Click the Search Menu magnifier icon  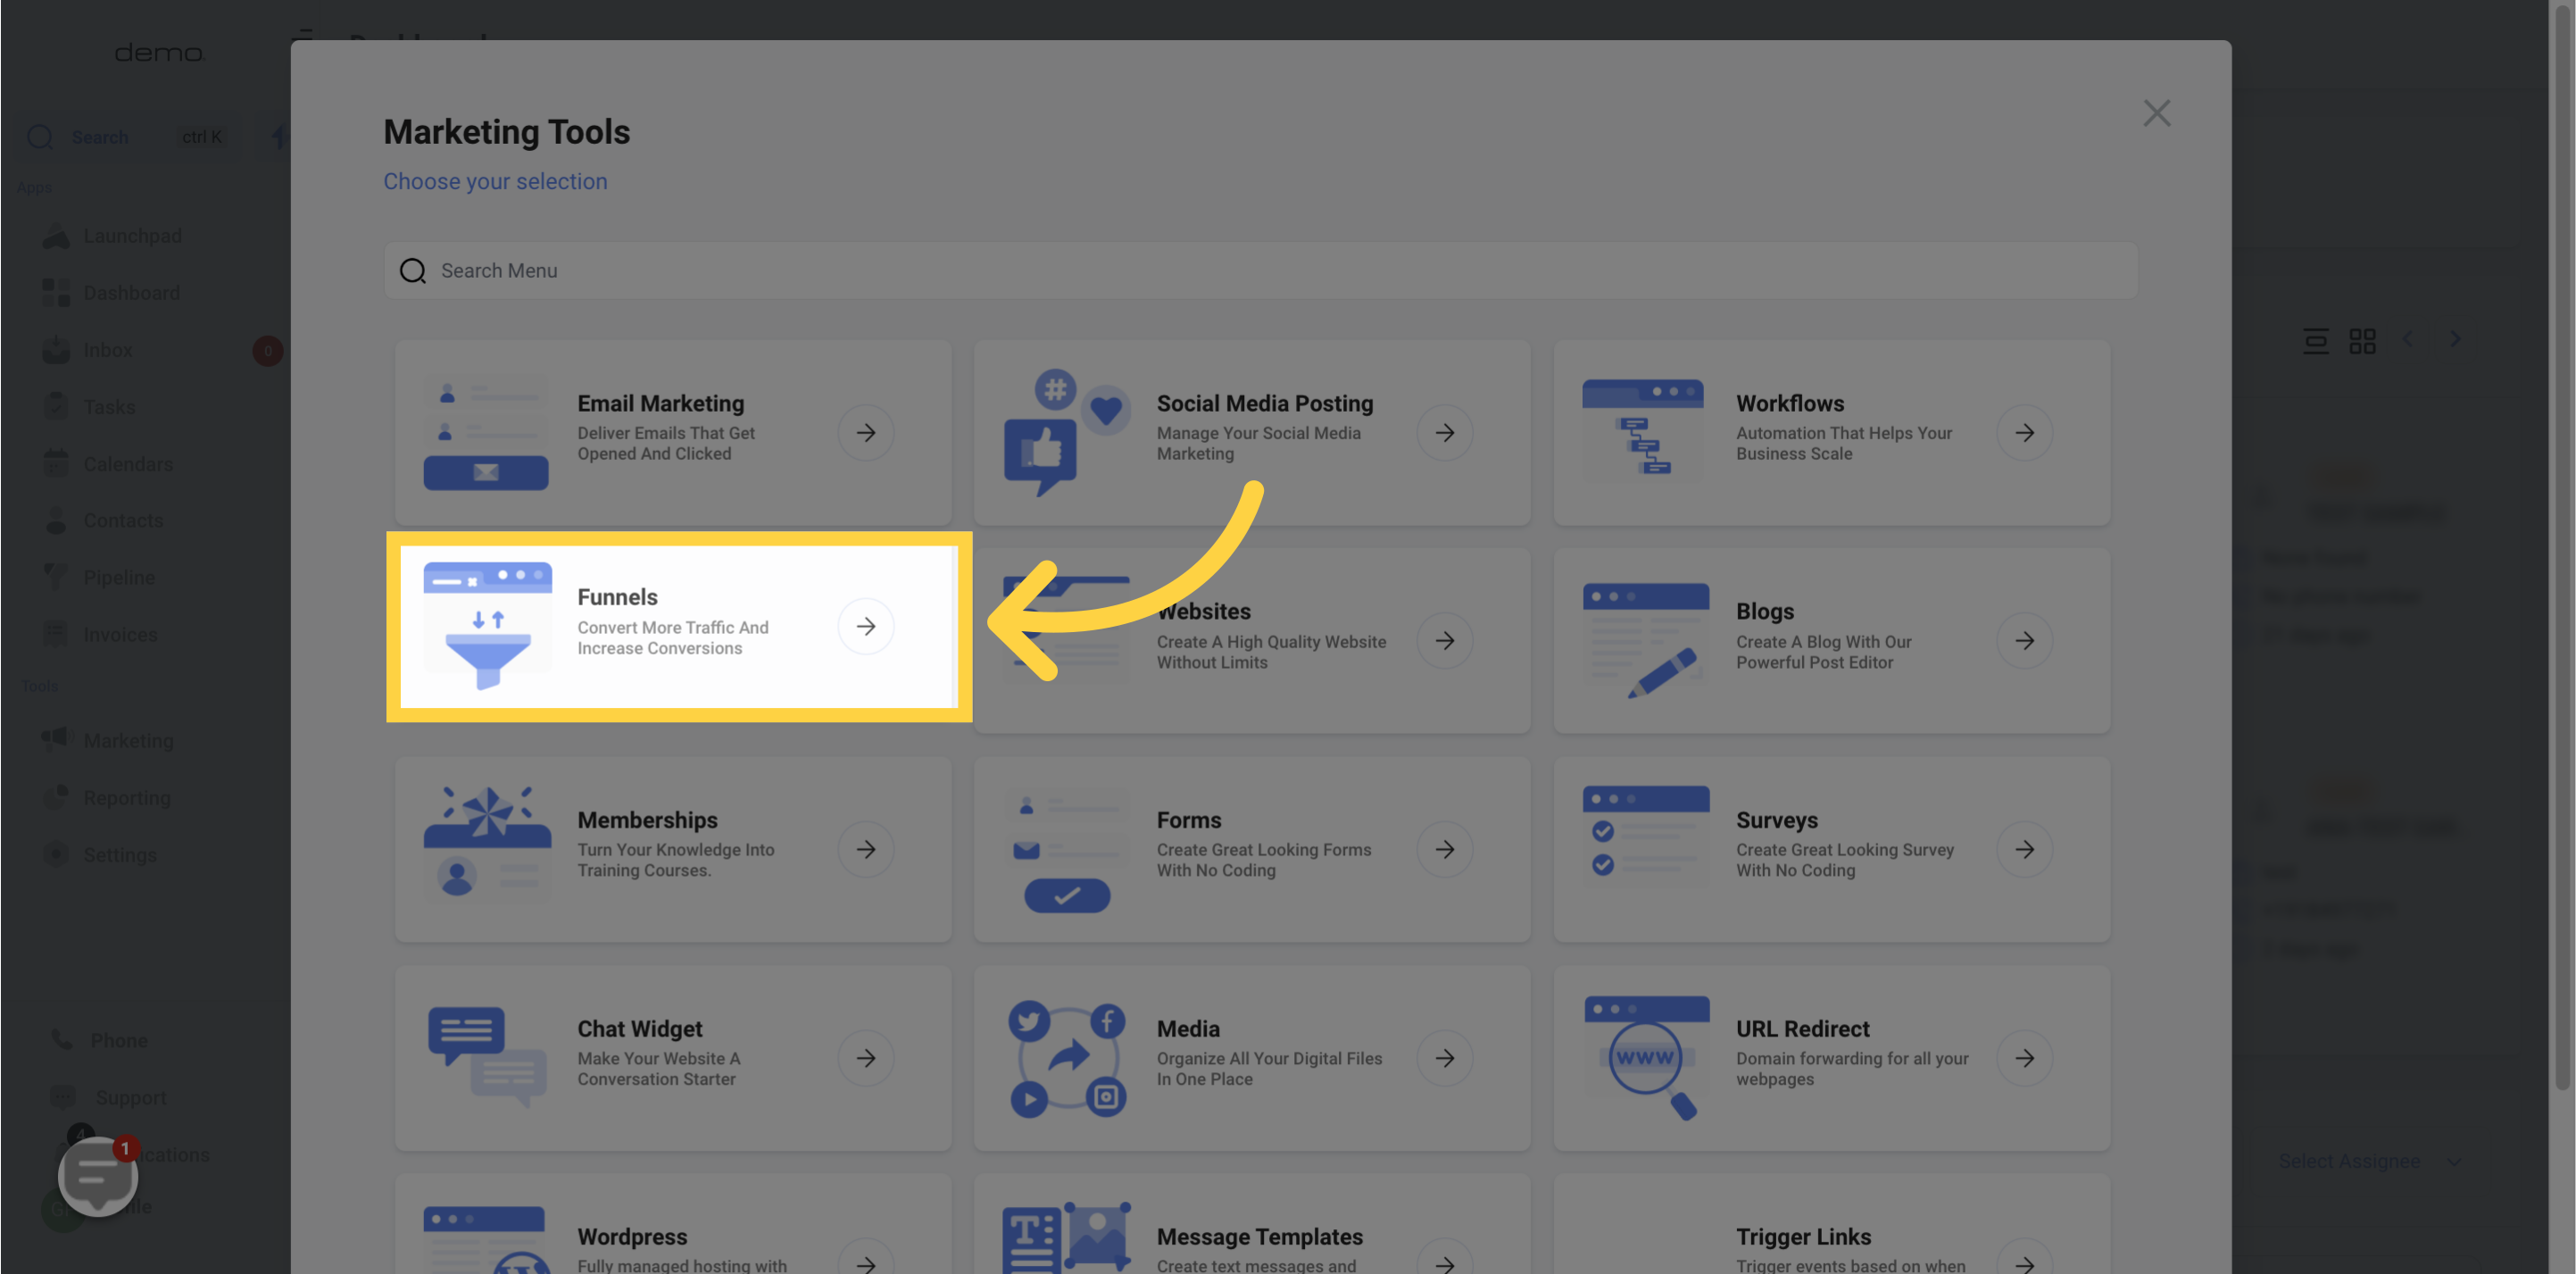(x=413, y=271)
